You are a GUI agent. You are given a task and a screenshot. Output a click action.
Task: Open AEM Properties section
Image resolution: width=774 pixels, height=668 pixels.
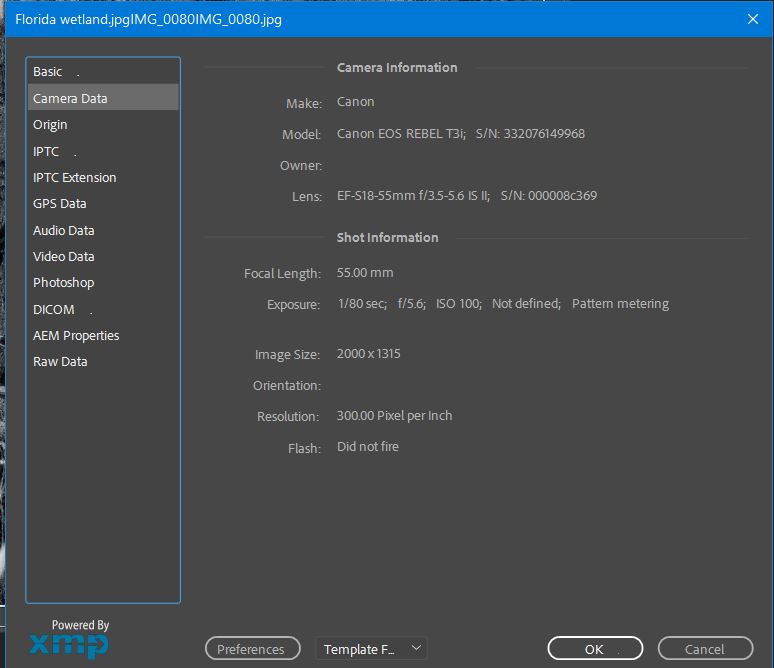(x=103, y=335)
